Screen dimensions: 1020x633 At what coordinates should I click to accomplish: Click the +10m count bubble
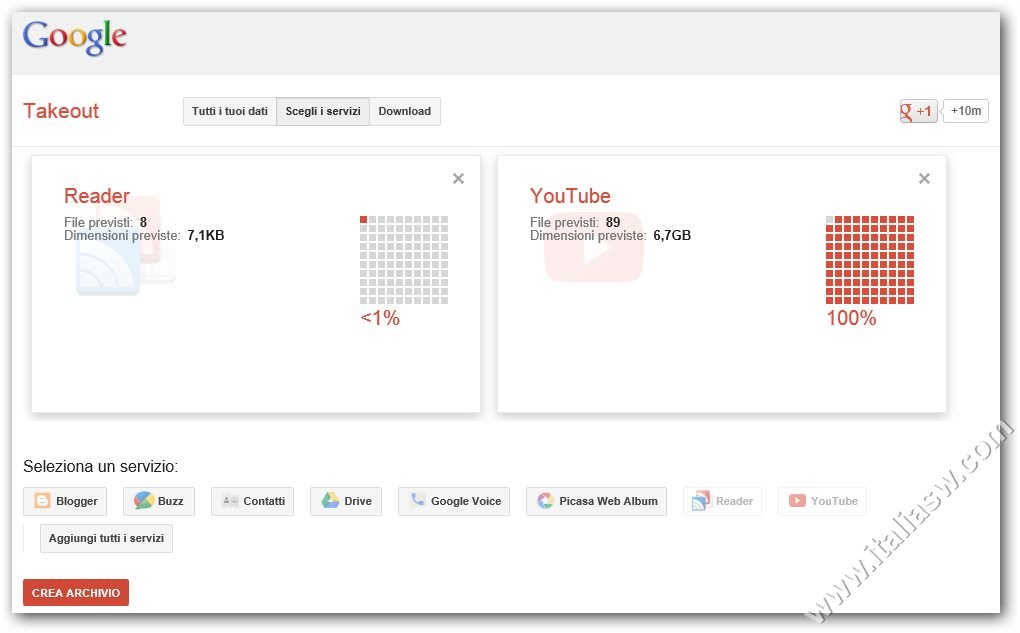(x=966, y=111)
